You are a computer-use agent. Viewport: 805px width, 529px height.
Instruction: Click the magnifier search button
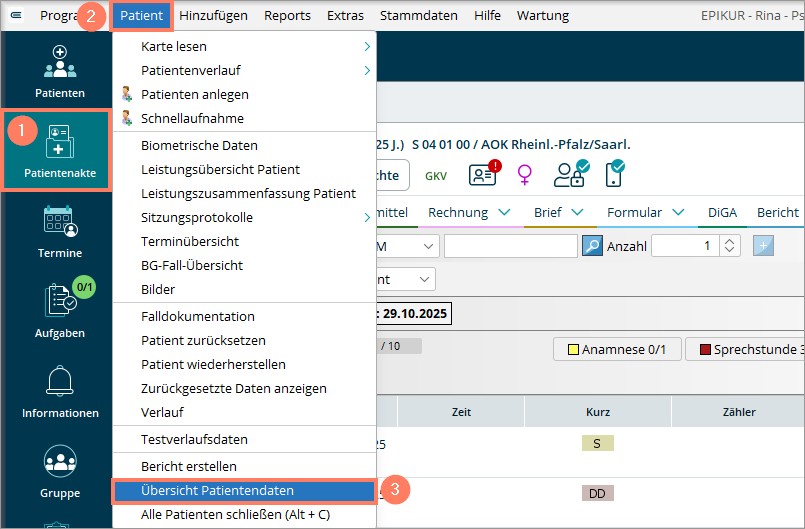tap(592, 246)
